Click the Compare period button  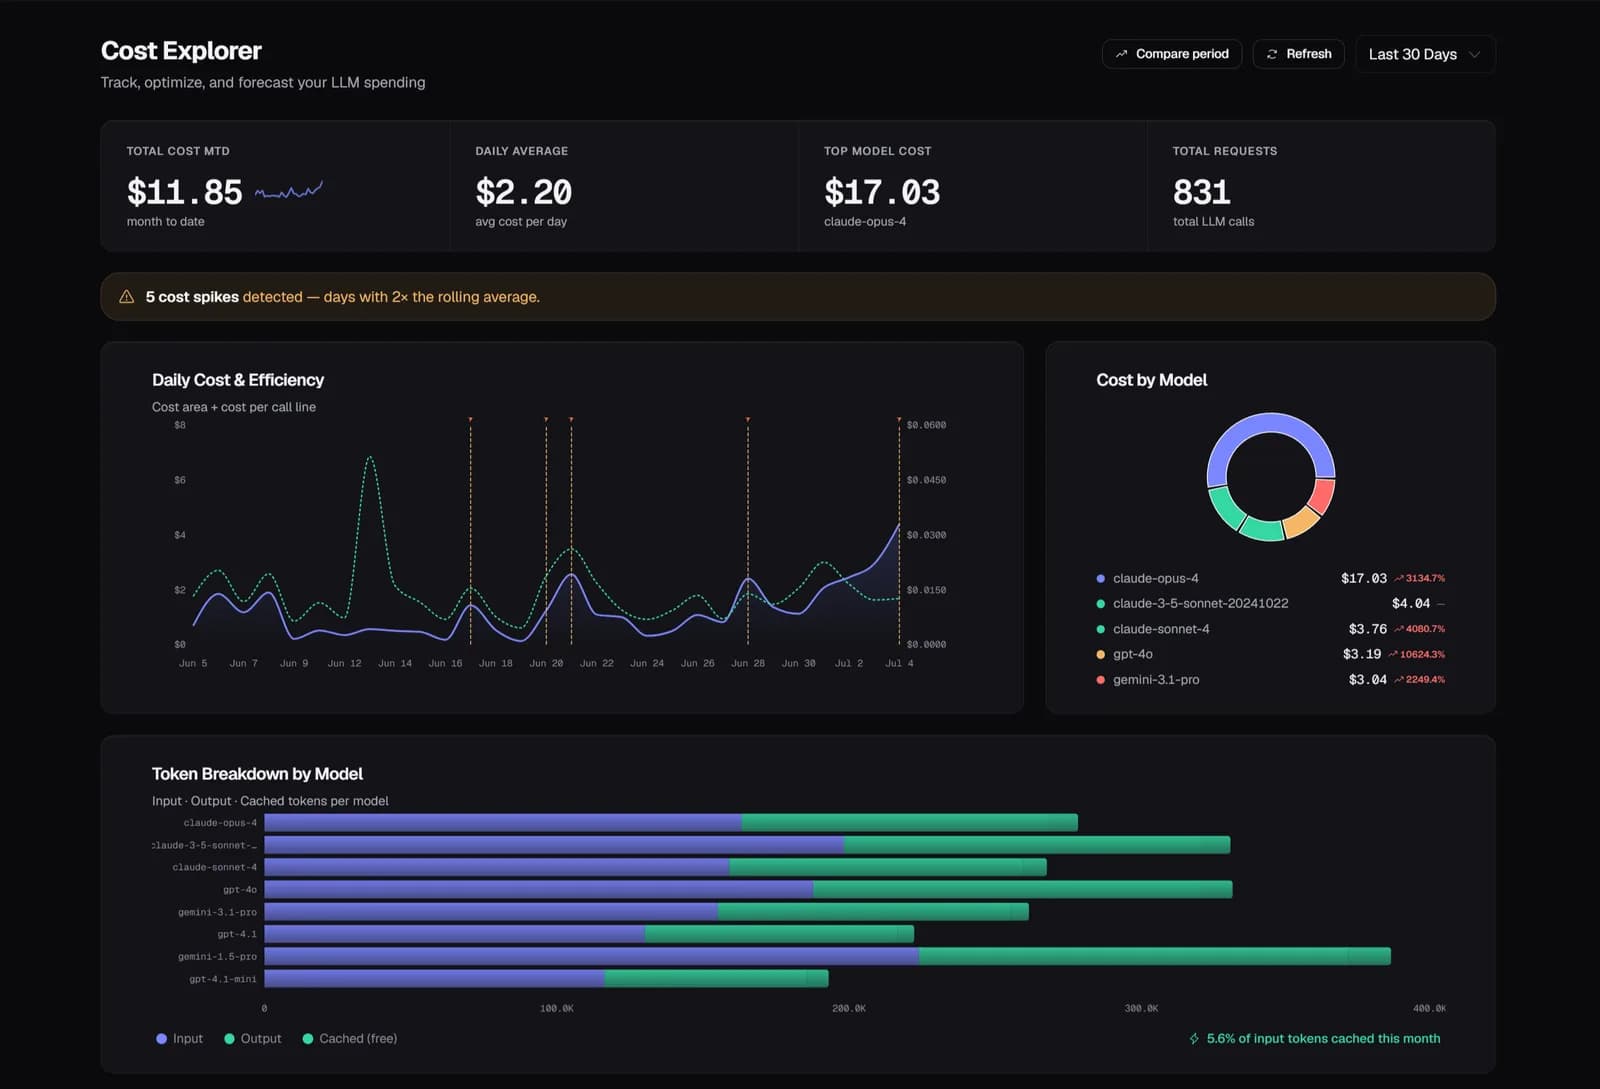pos(1172,54)
